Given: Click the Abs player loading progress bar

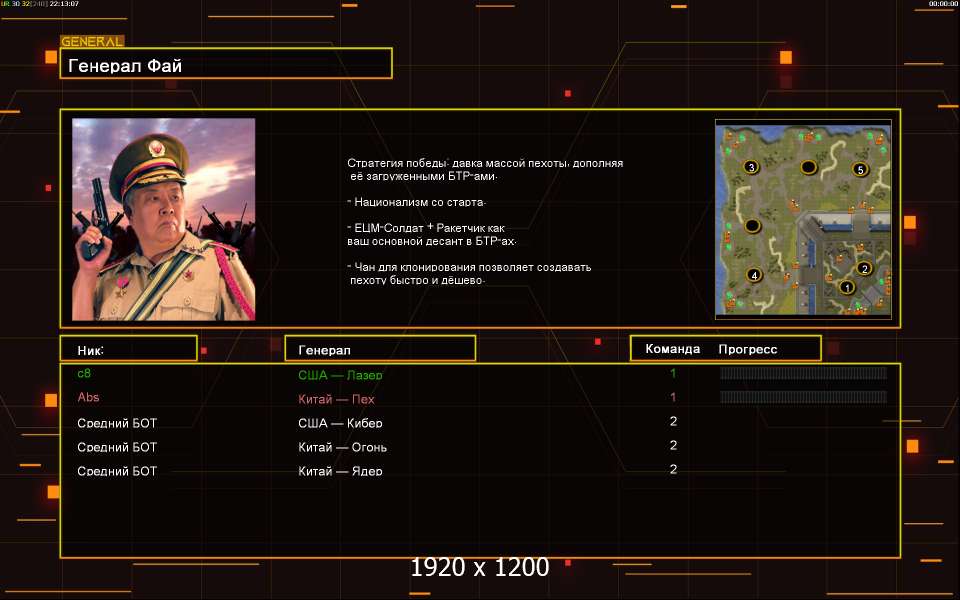Looking at the screenshot, I should point(803,397).
